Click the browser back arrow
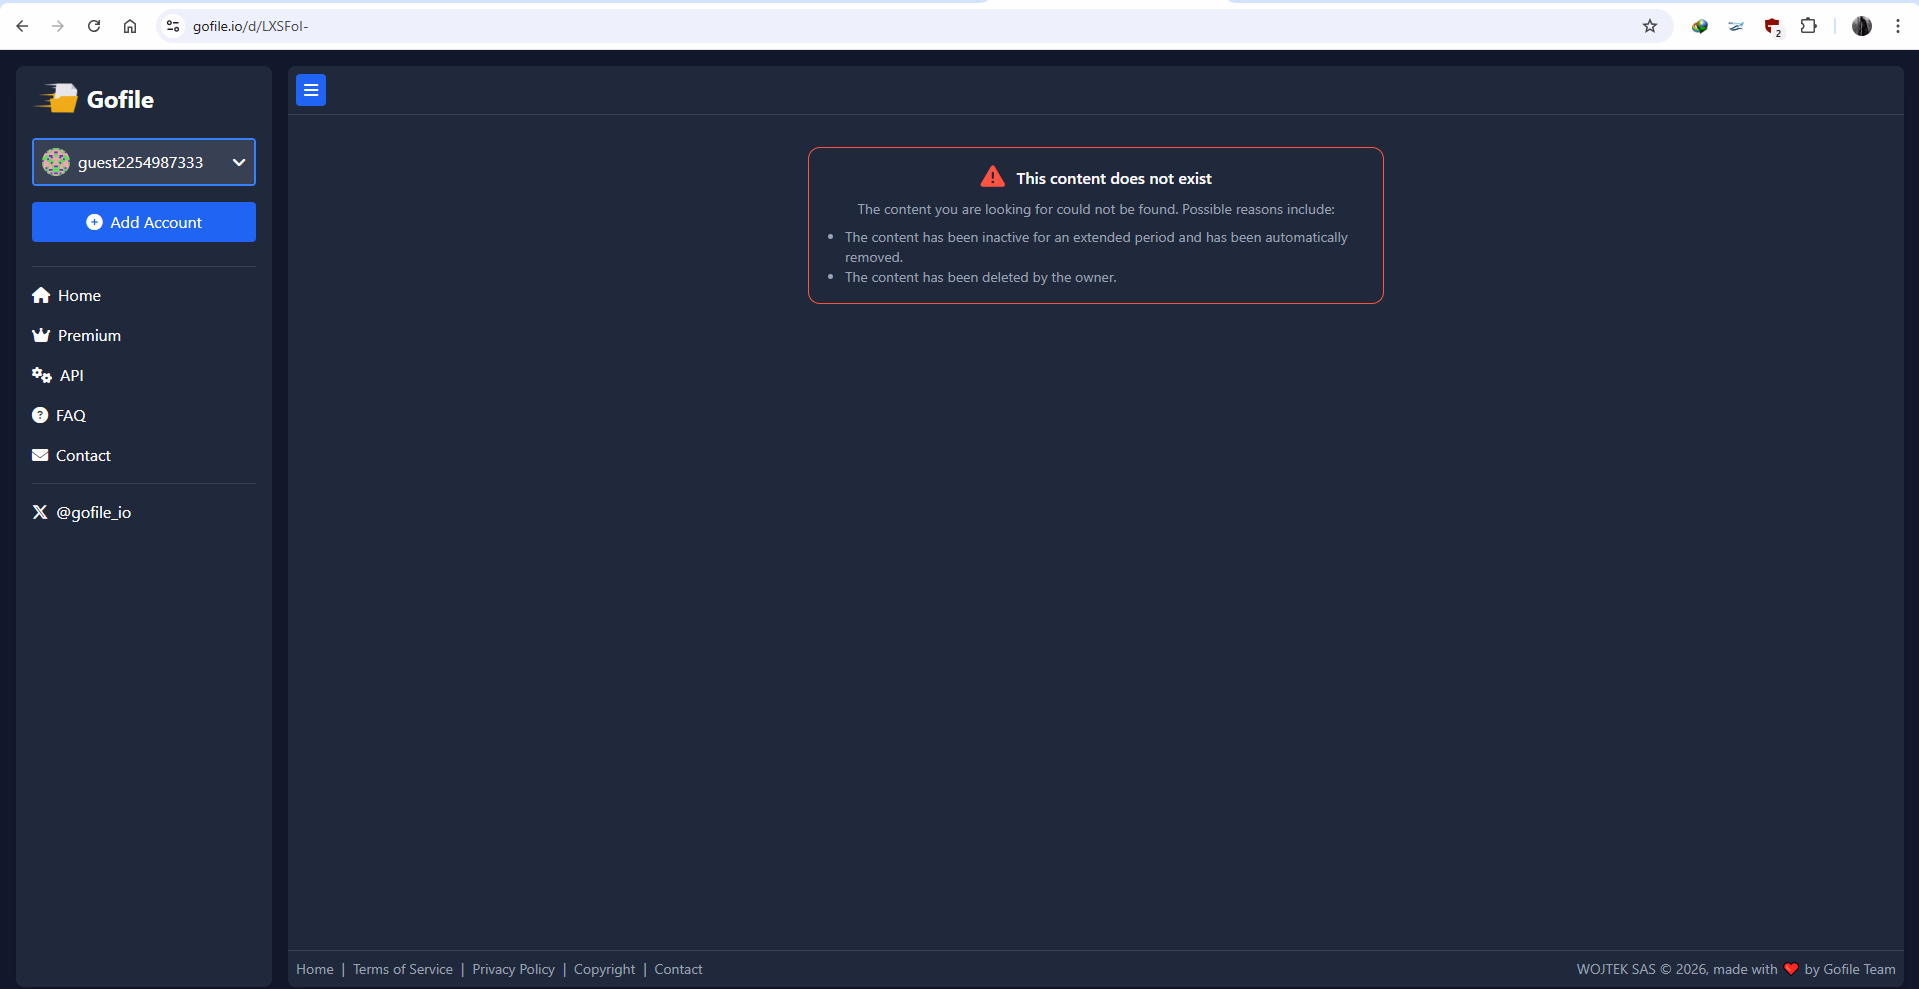 tap(22, 26)
